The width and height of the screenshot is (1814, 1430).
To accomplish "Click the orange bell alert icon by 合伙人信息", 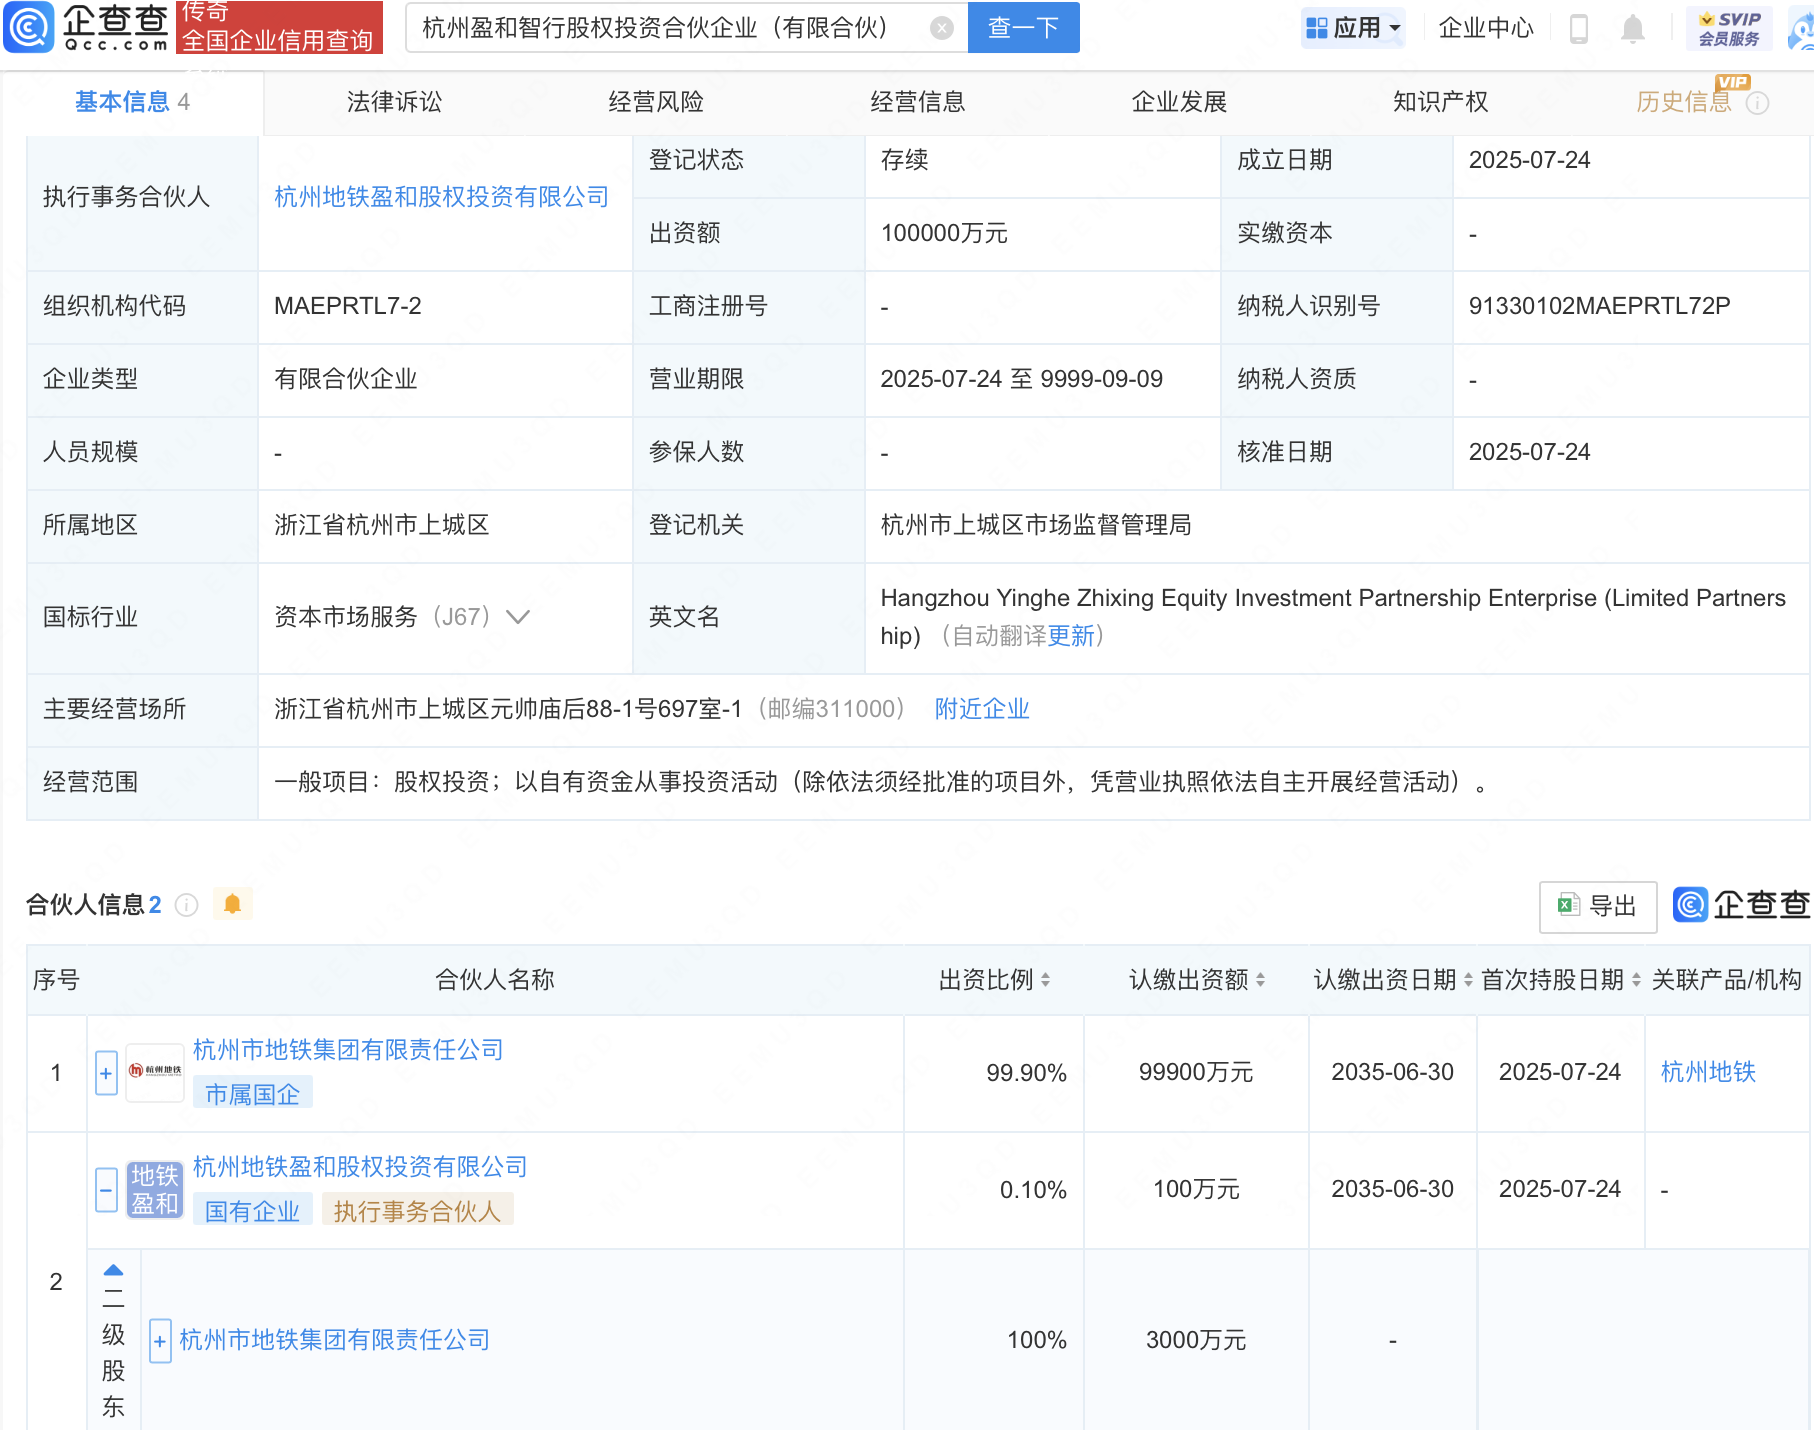I will [x=232, y=905].
